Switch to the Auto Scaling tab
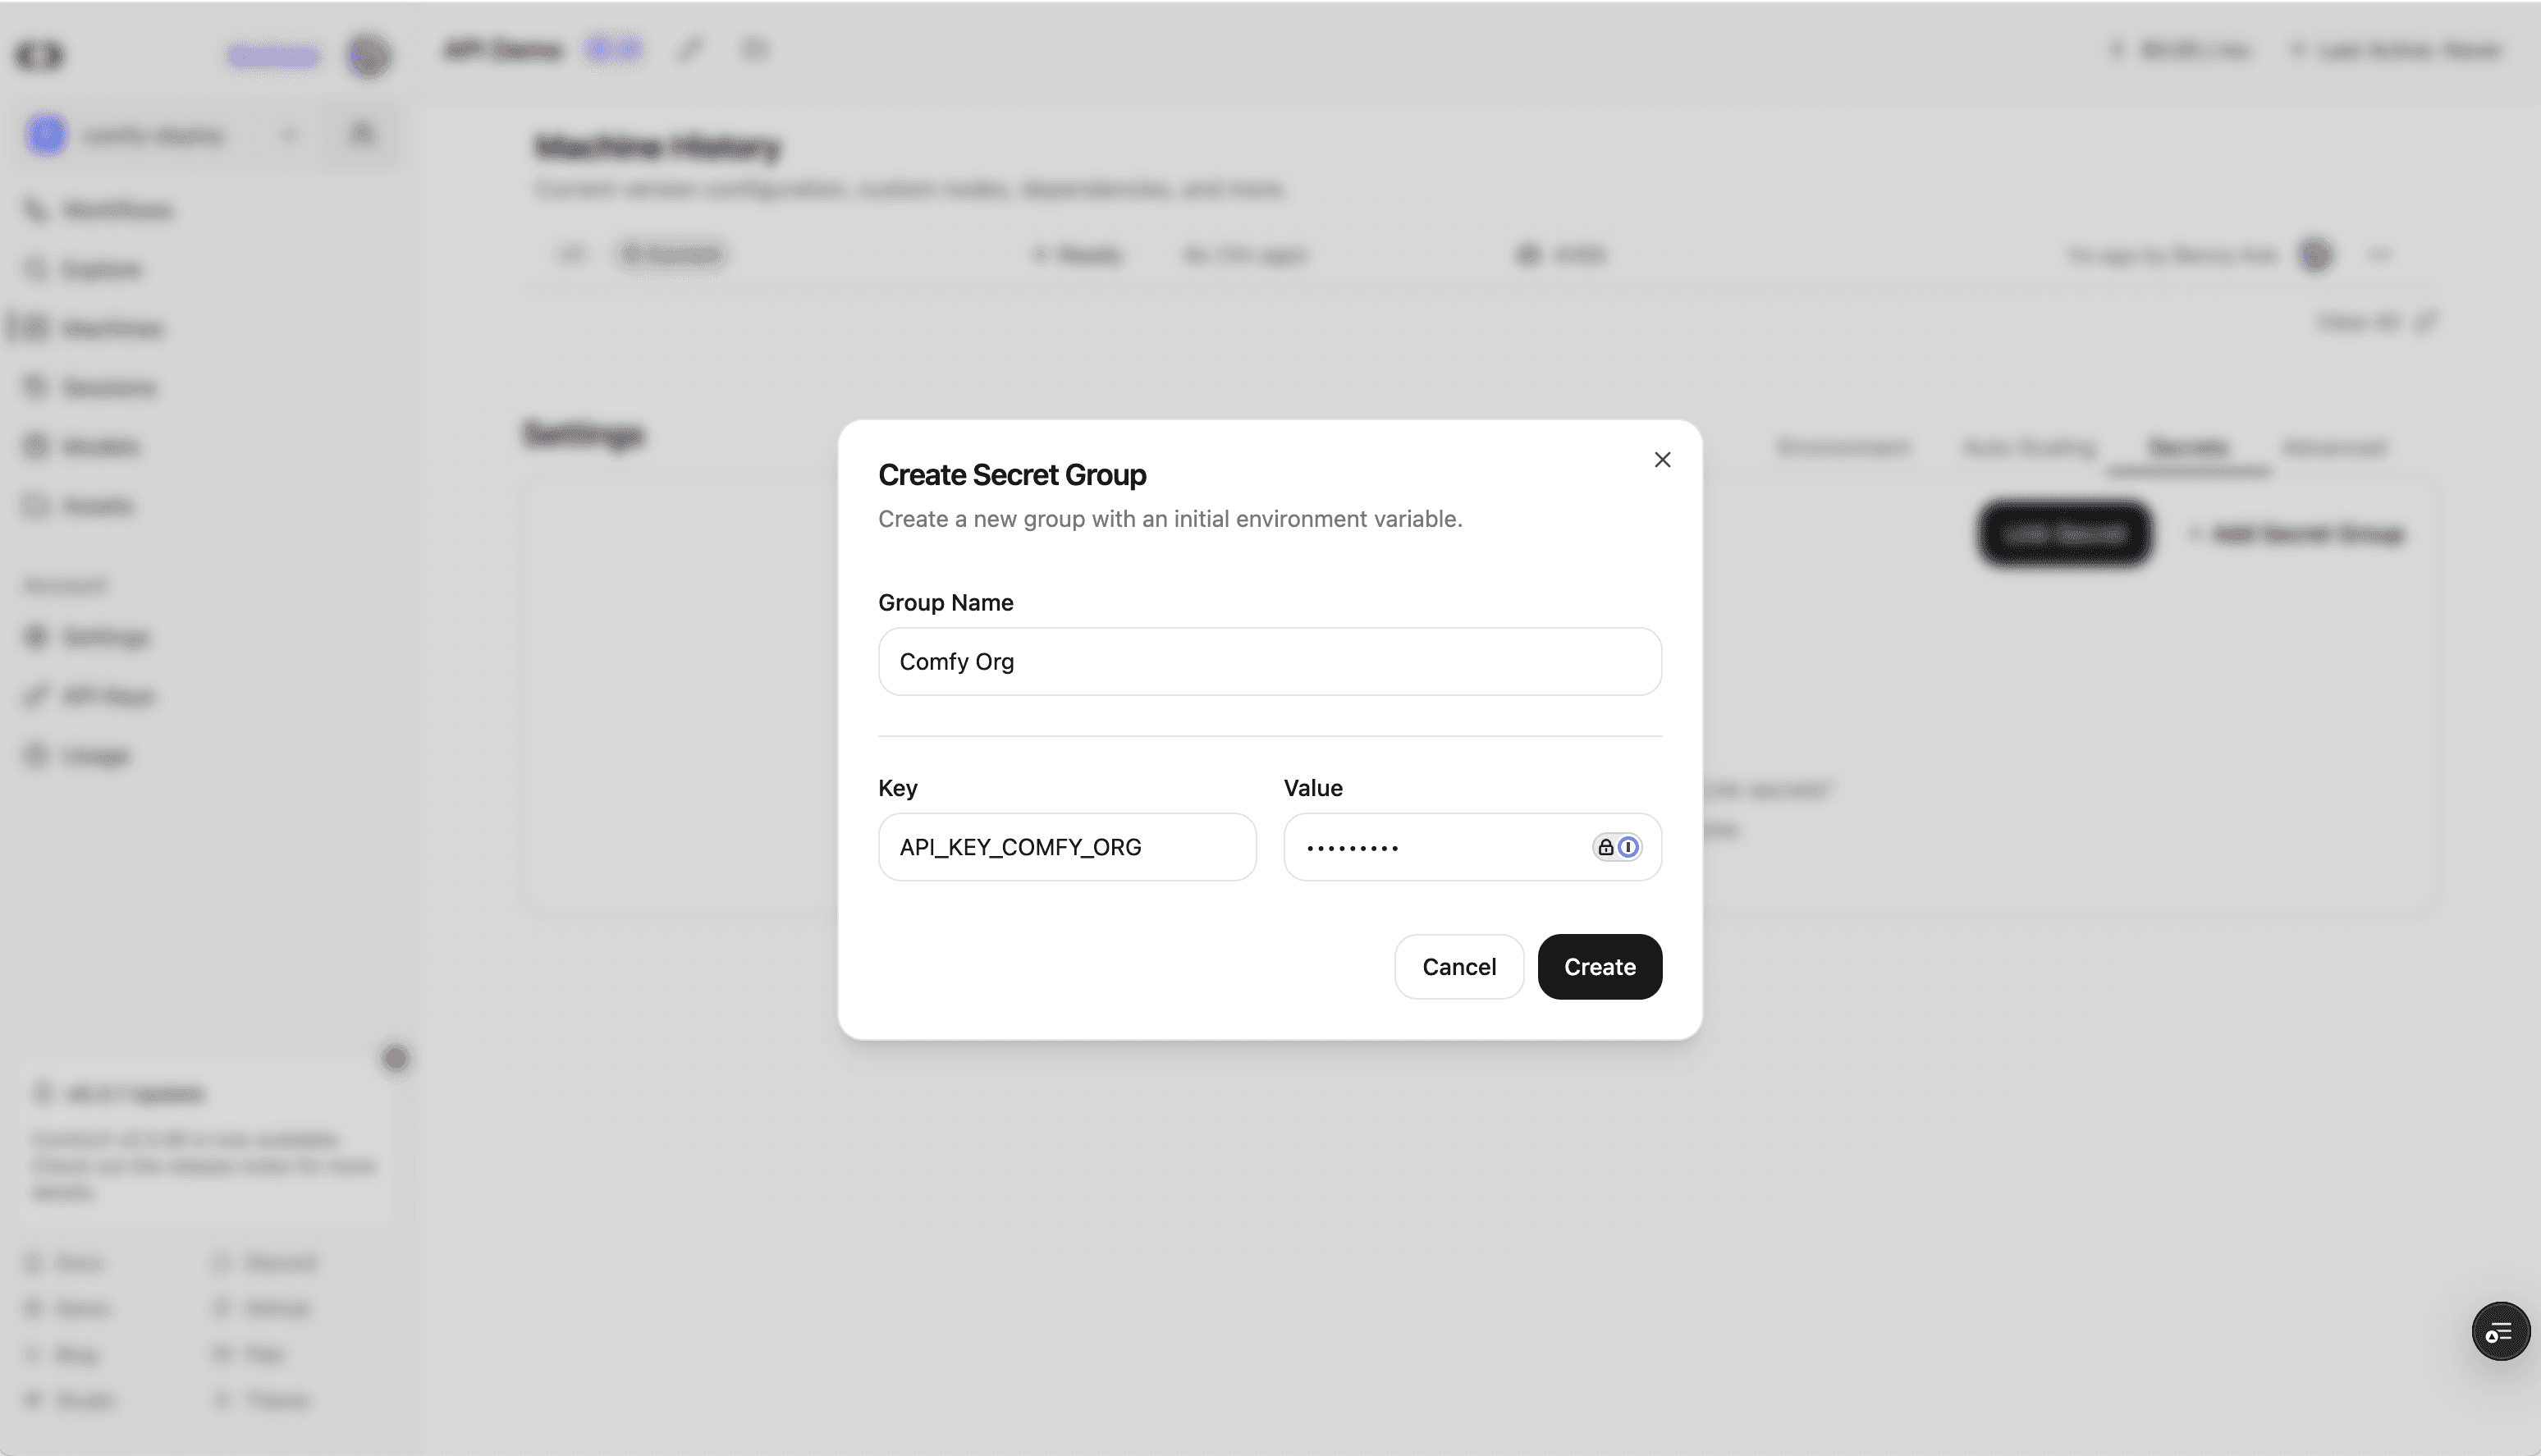The width and height of the screenshot is (2541, 1456). pos(2029,447)
